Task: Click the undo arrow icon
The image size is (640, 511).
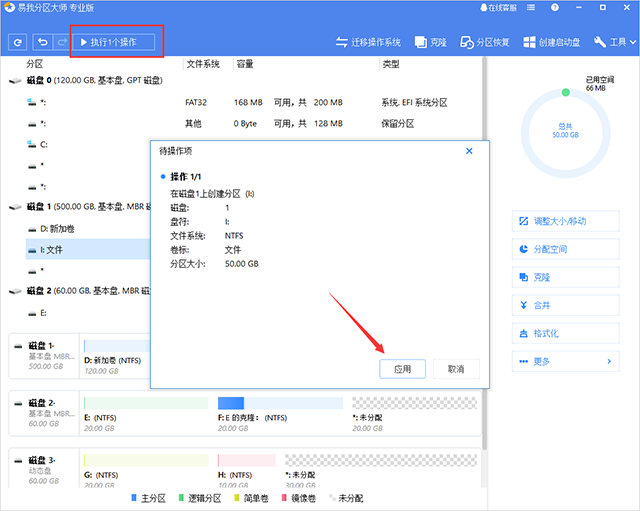Action: [x=43, y=43]
